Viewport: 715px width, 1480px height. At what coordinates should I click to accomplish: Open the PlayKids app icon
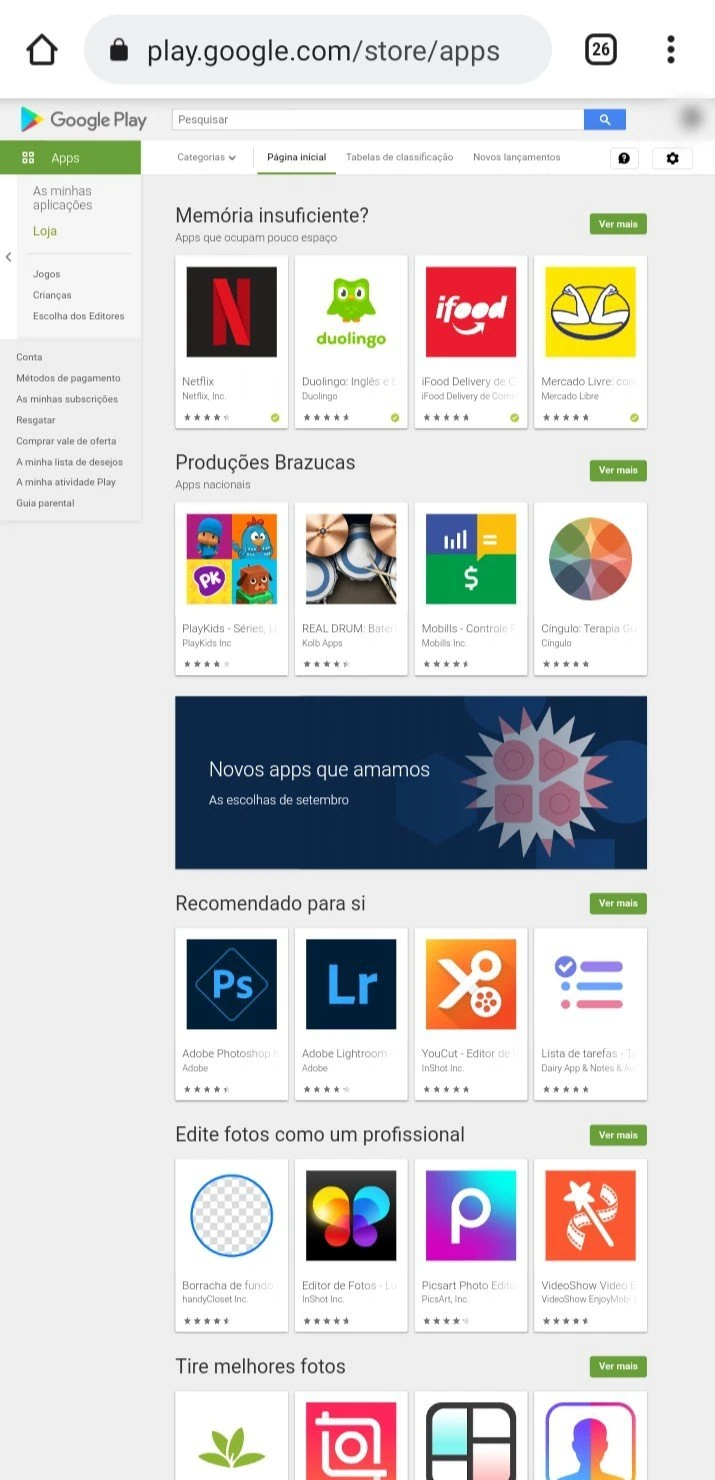click(x=231, y=559)
